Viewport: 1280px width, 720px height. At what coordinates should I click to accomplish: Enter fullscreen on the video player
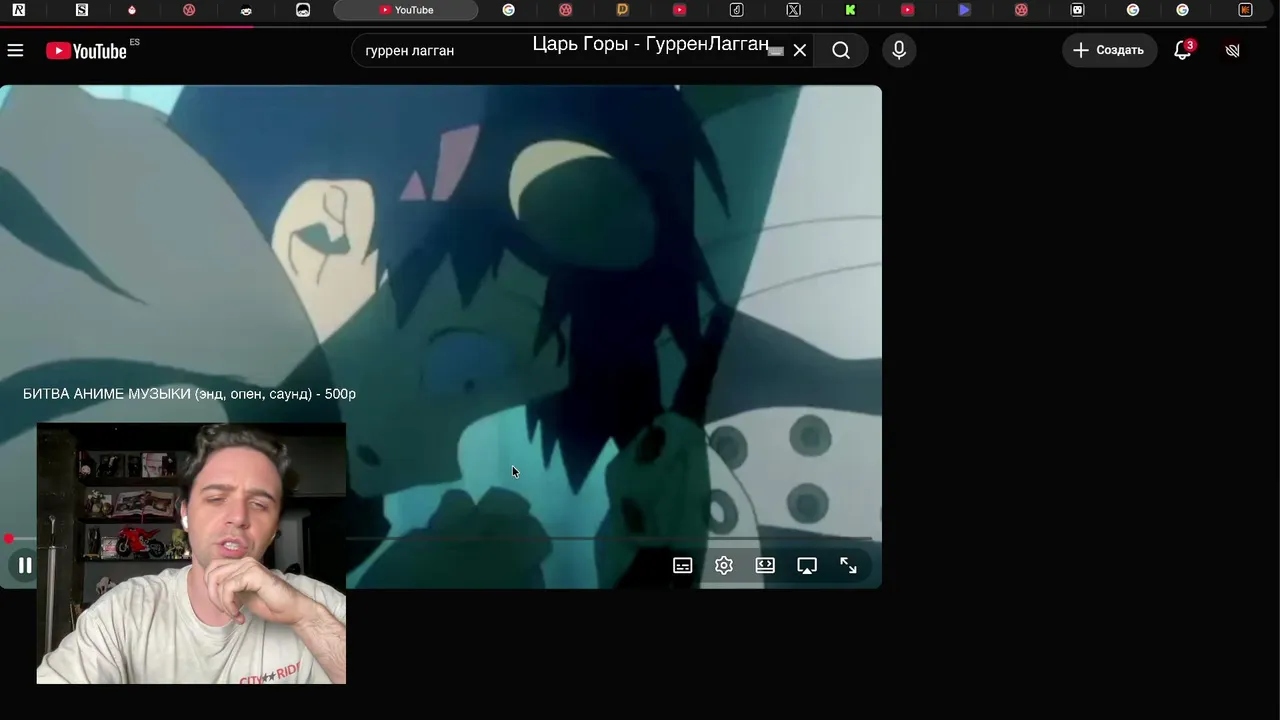click(848, 566)
